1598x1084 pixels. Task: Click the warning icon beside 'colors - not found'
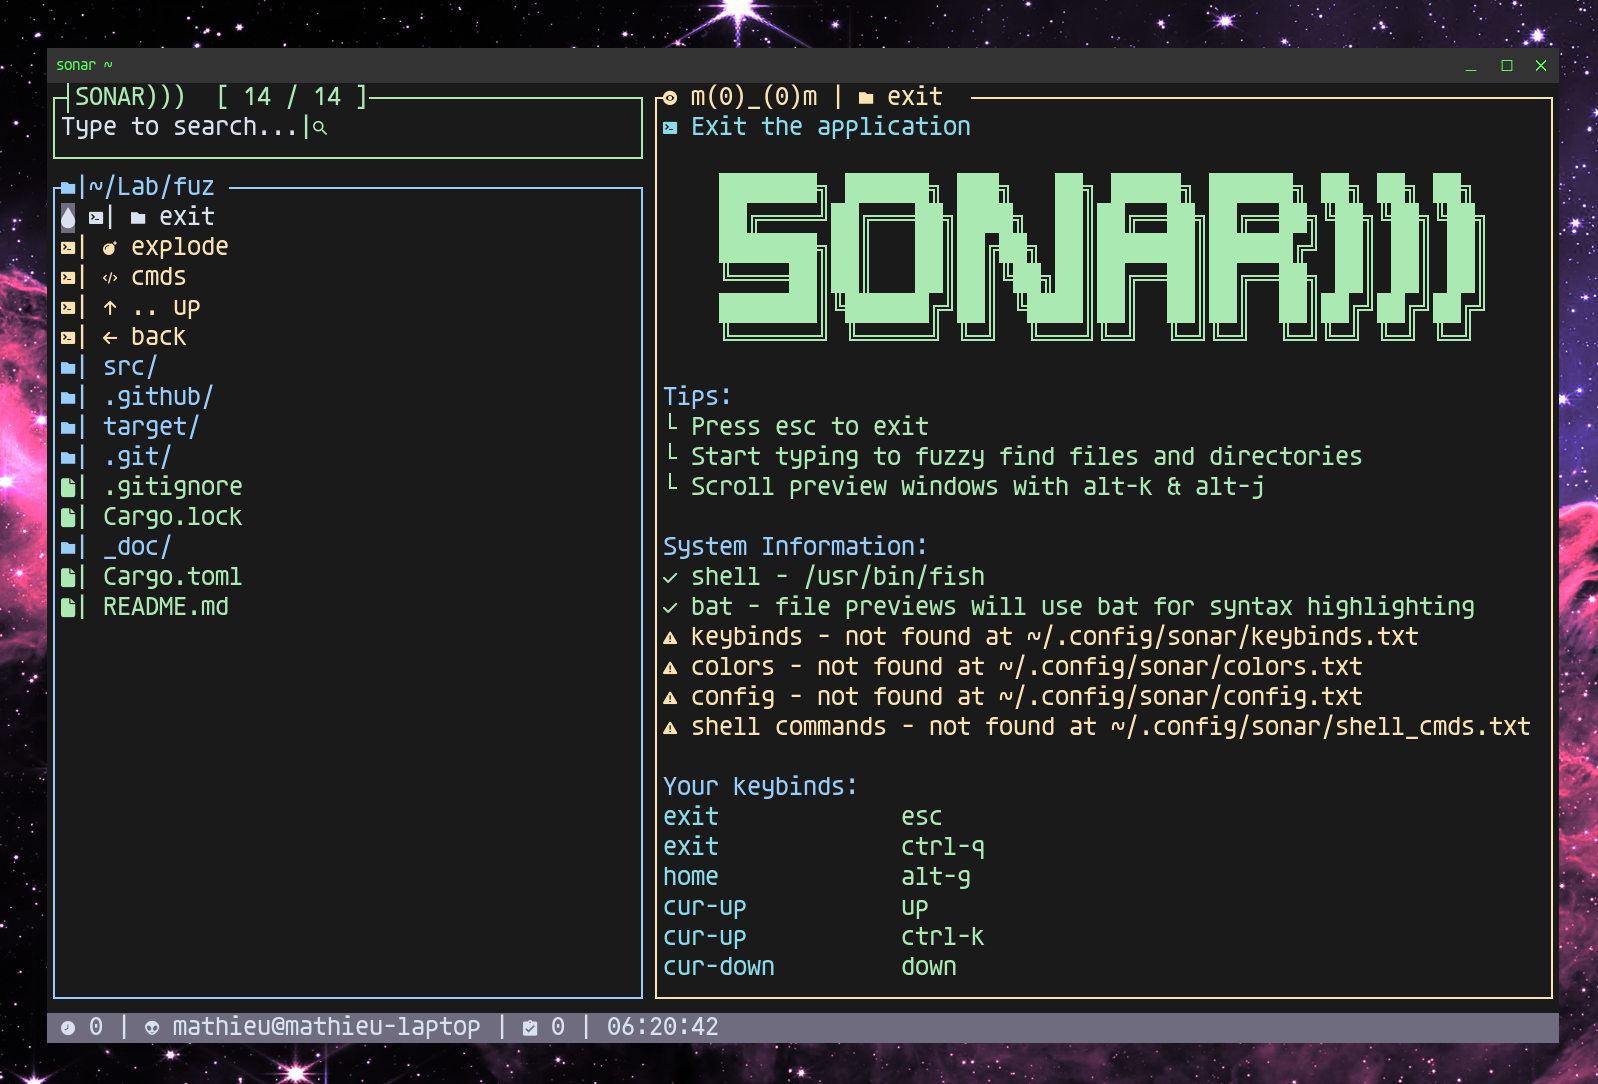pos(670,668)
